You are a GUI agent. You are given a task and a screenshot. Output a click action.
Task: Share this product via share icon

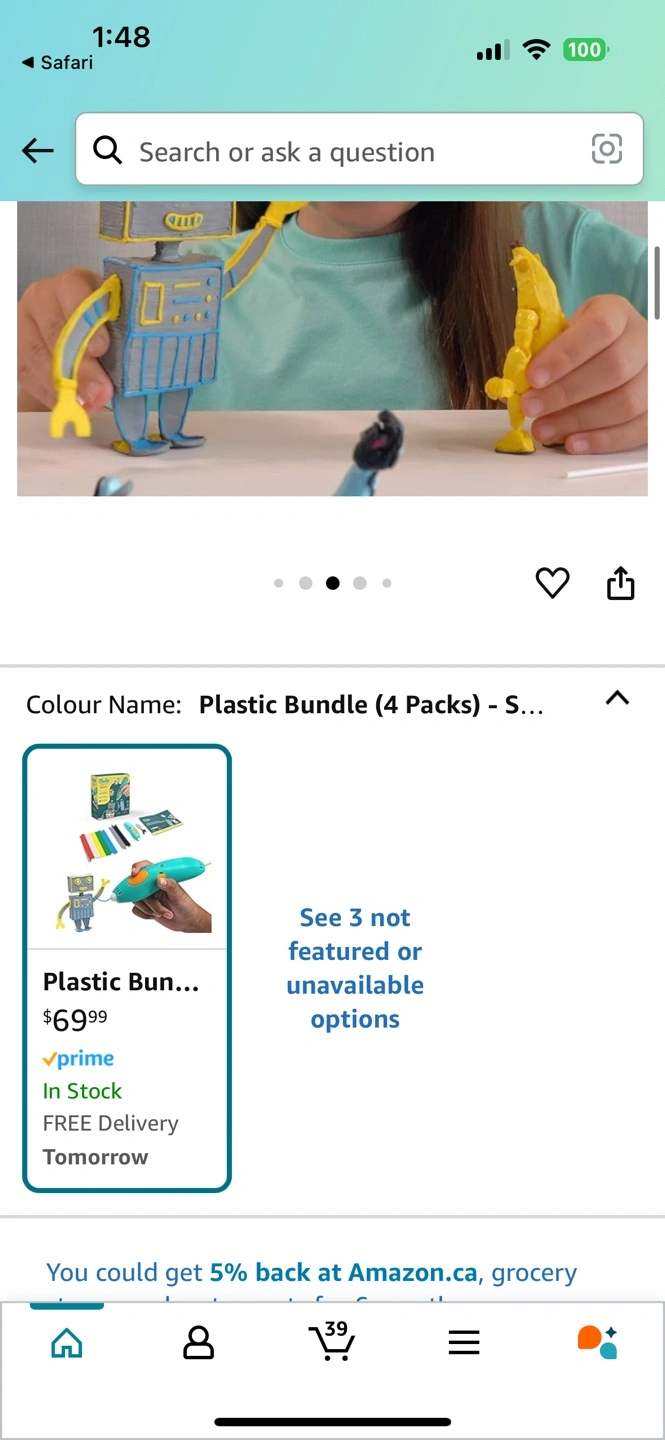(x=621, y=582)
